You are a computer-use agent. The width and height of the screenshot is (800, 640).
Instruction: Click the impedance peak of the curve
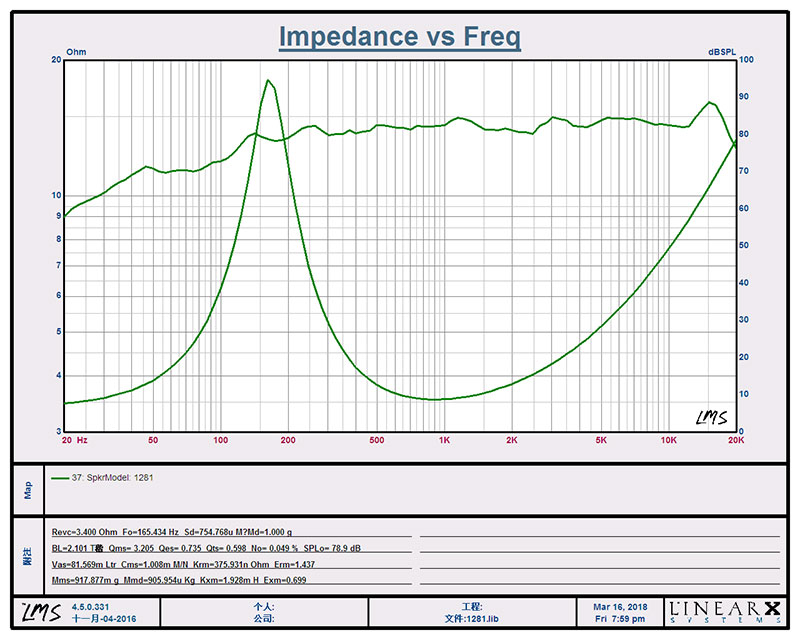267,80
